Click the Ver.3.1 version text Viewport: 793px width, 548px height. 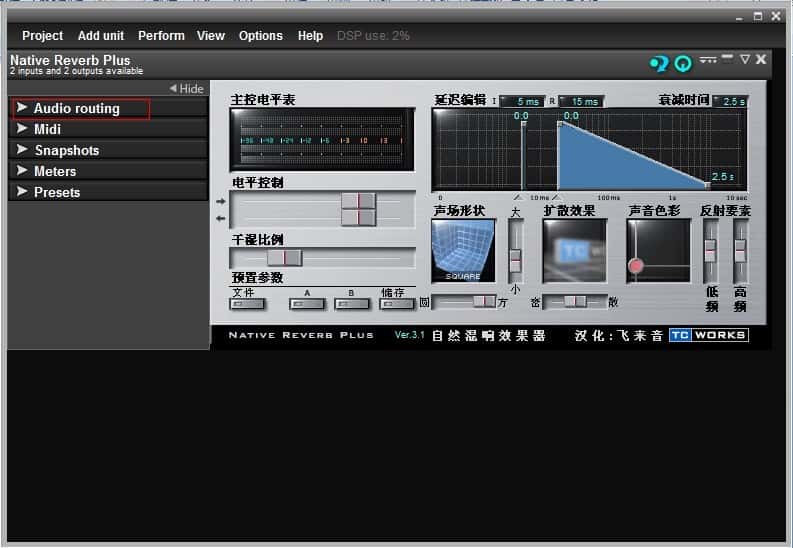click(409, 335)
